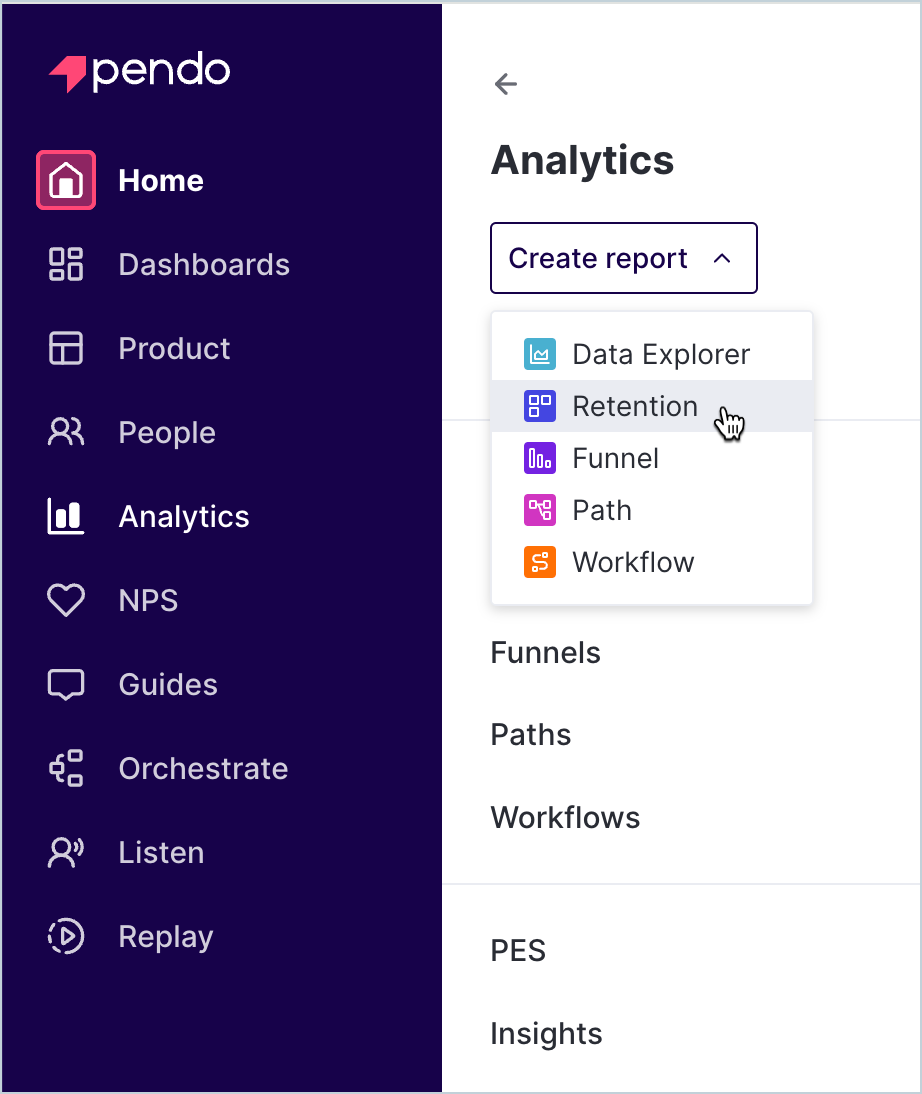The height and width of the screenshot is (1094, 922).
Task: Open Listen label in sidebar
Action: (x=161, y=852)
